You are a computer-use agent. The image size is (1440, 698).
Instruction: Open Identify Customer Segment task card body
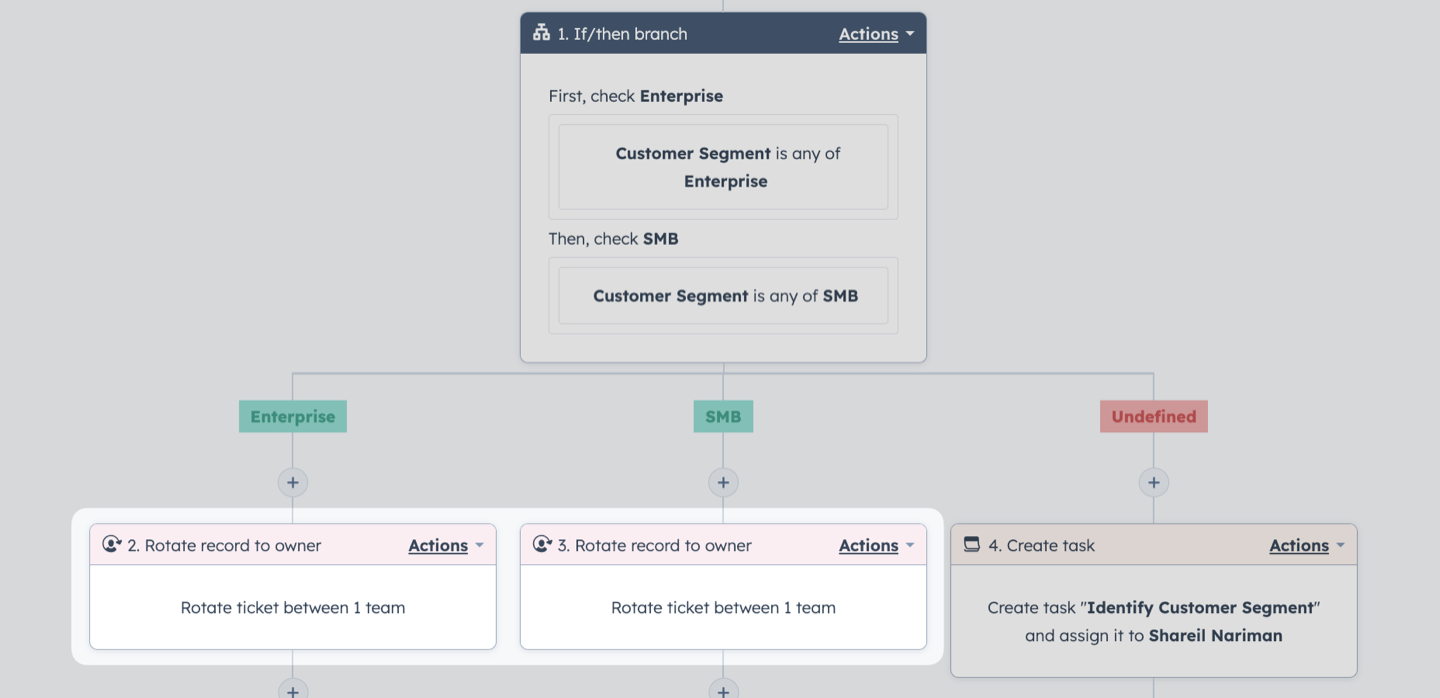click(x=1154, y=621)
